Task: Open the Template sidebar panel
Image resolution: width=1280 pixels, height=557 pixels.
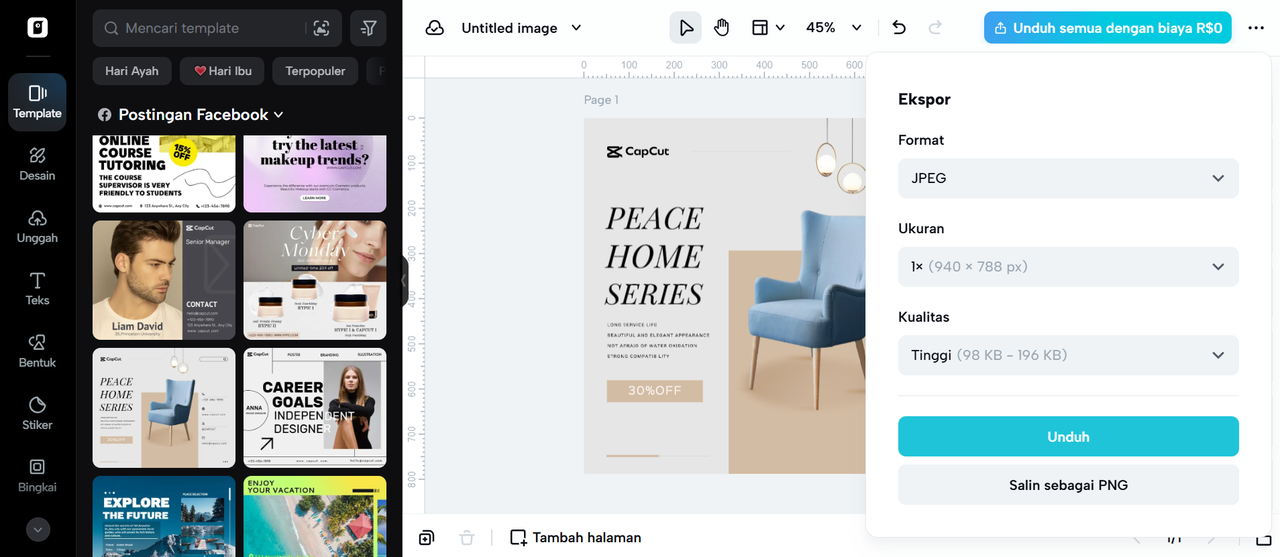Action: [37, 102]
